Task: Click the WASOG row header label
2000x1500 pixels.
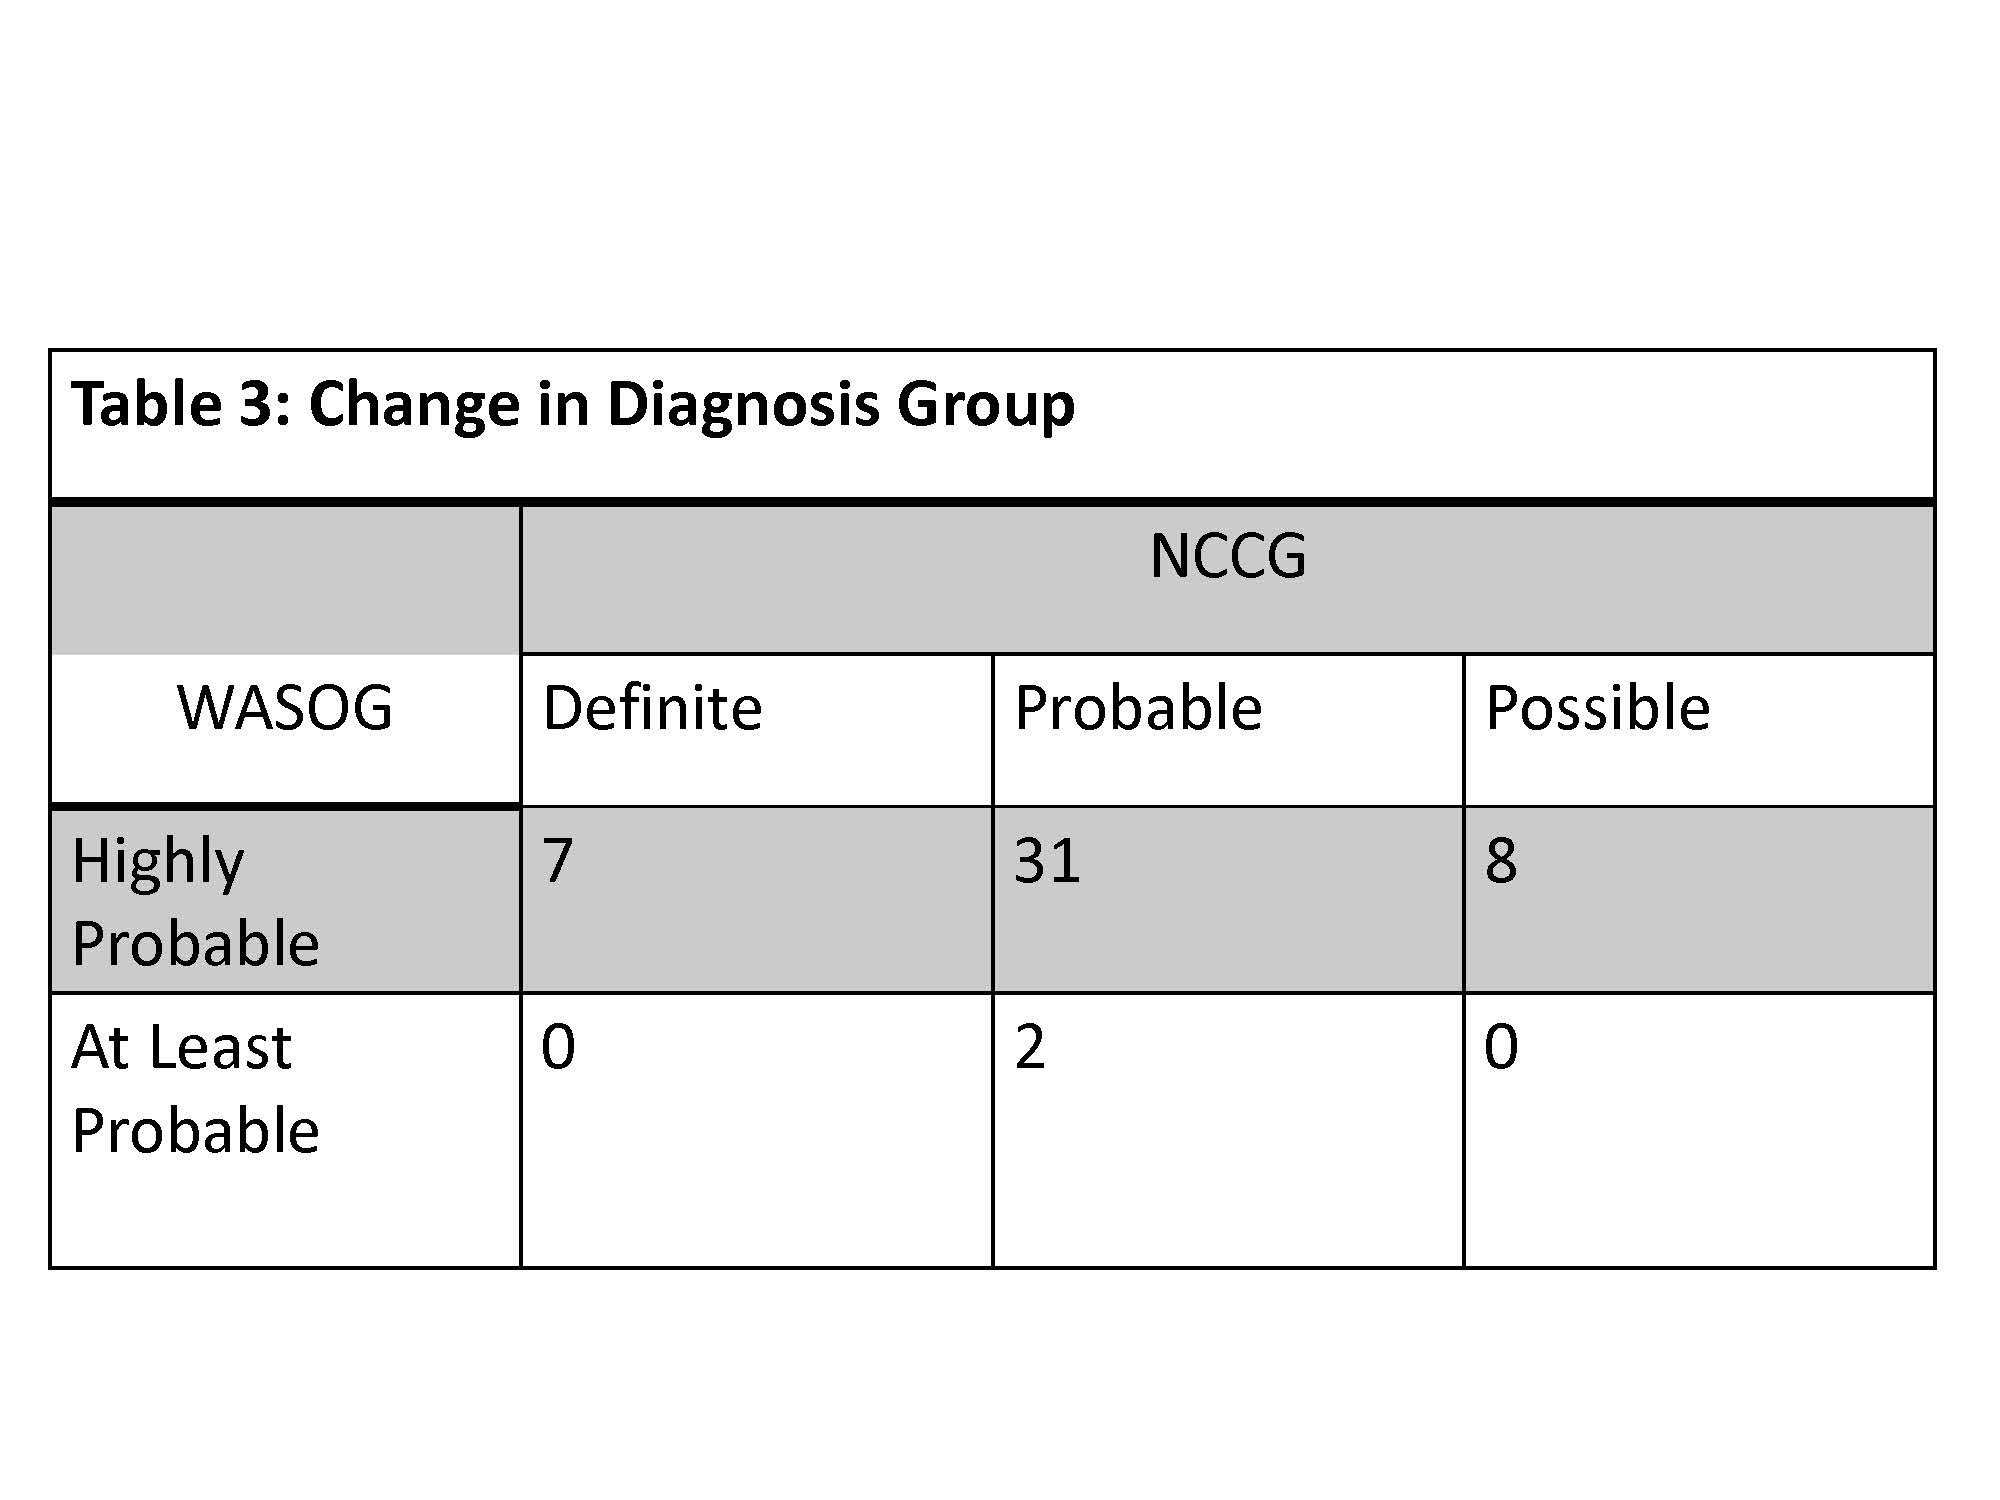Action: point(285,708)
